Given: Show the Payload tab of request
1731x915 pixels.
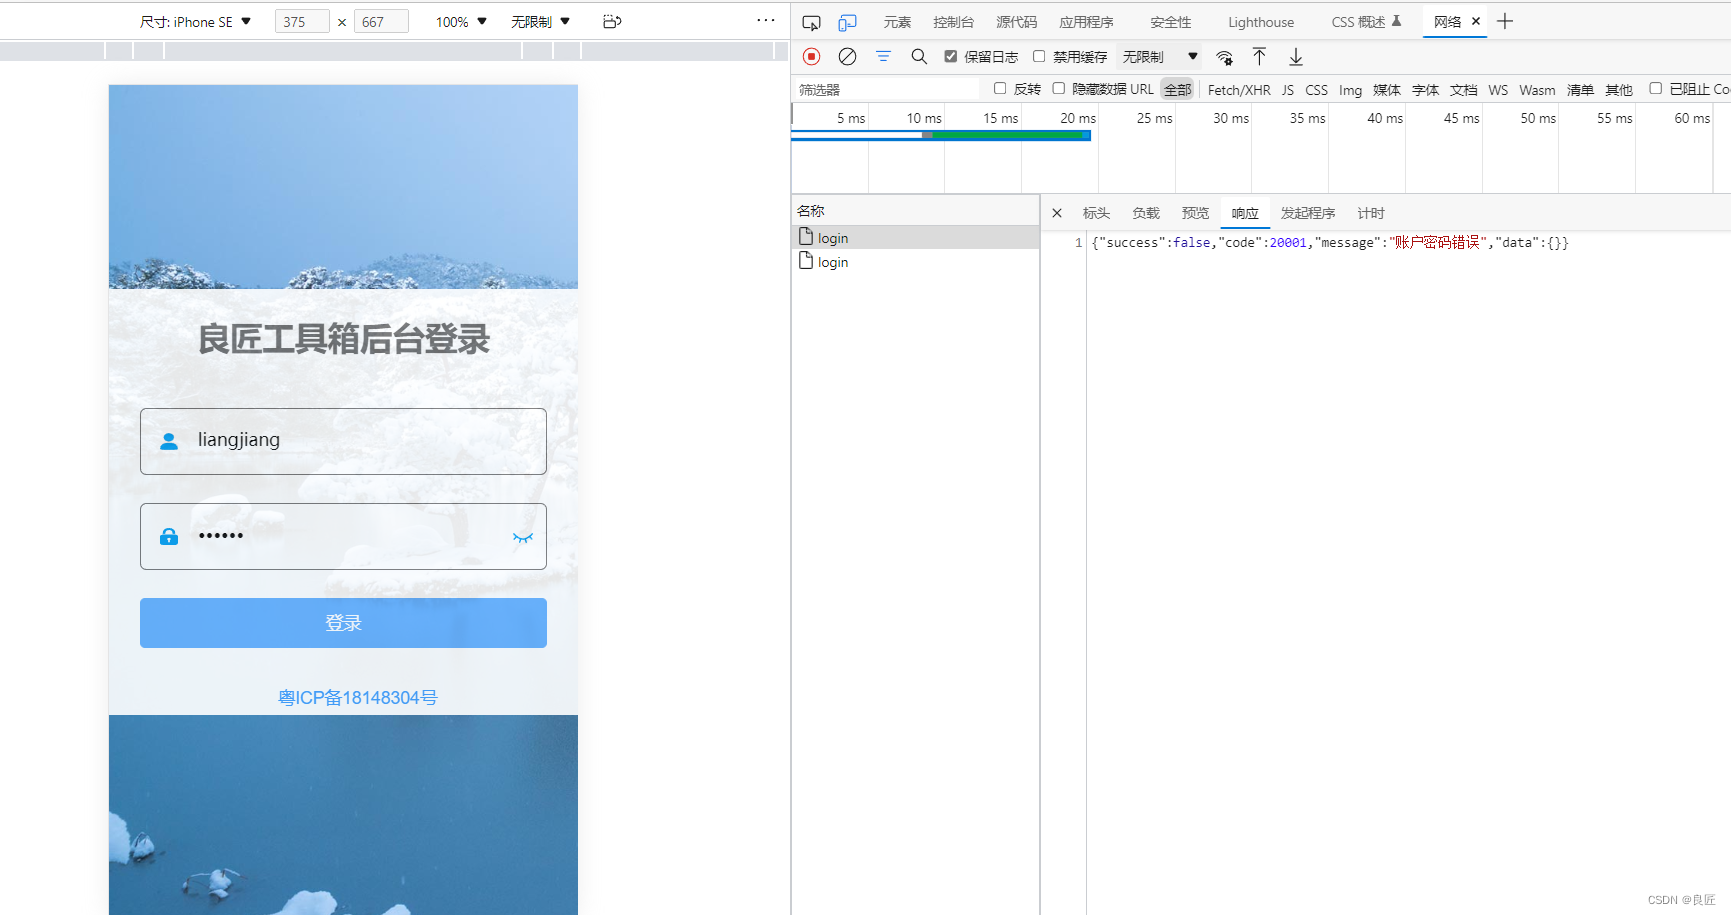Looking at the screenshot, I should (x=1146, y=213).
